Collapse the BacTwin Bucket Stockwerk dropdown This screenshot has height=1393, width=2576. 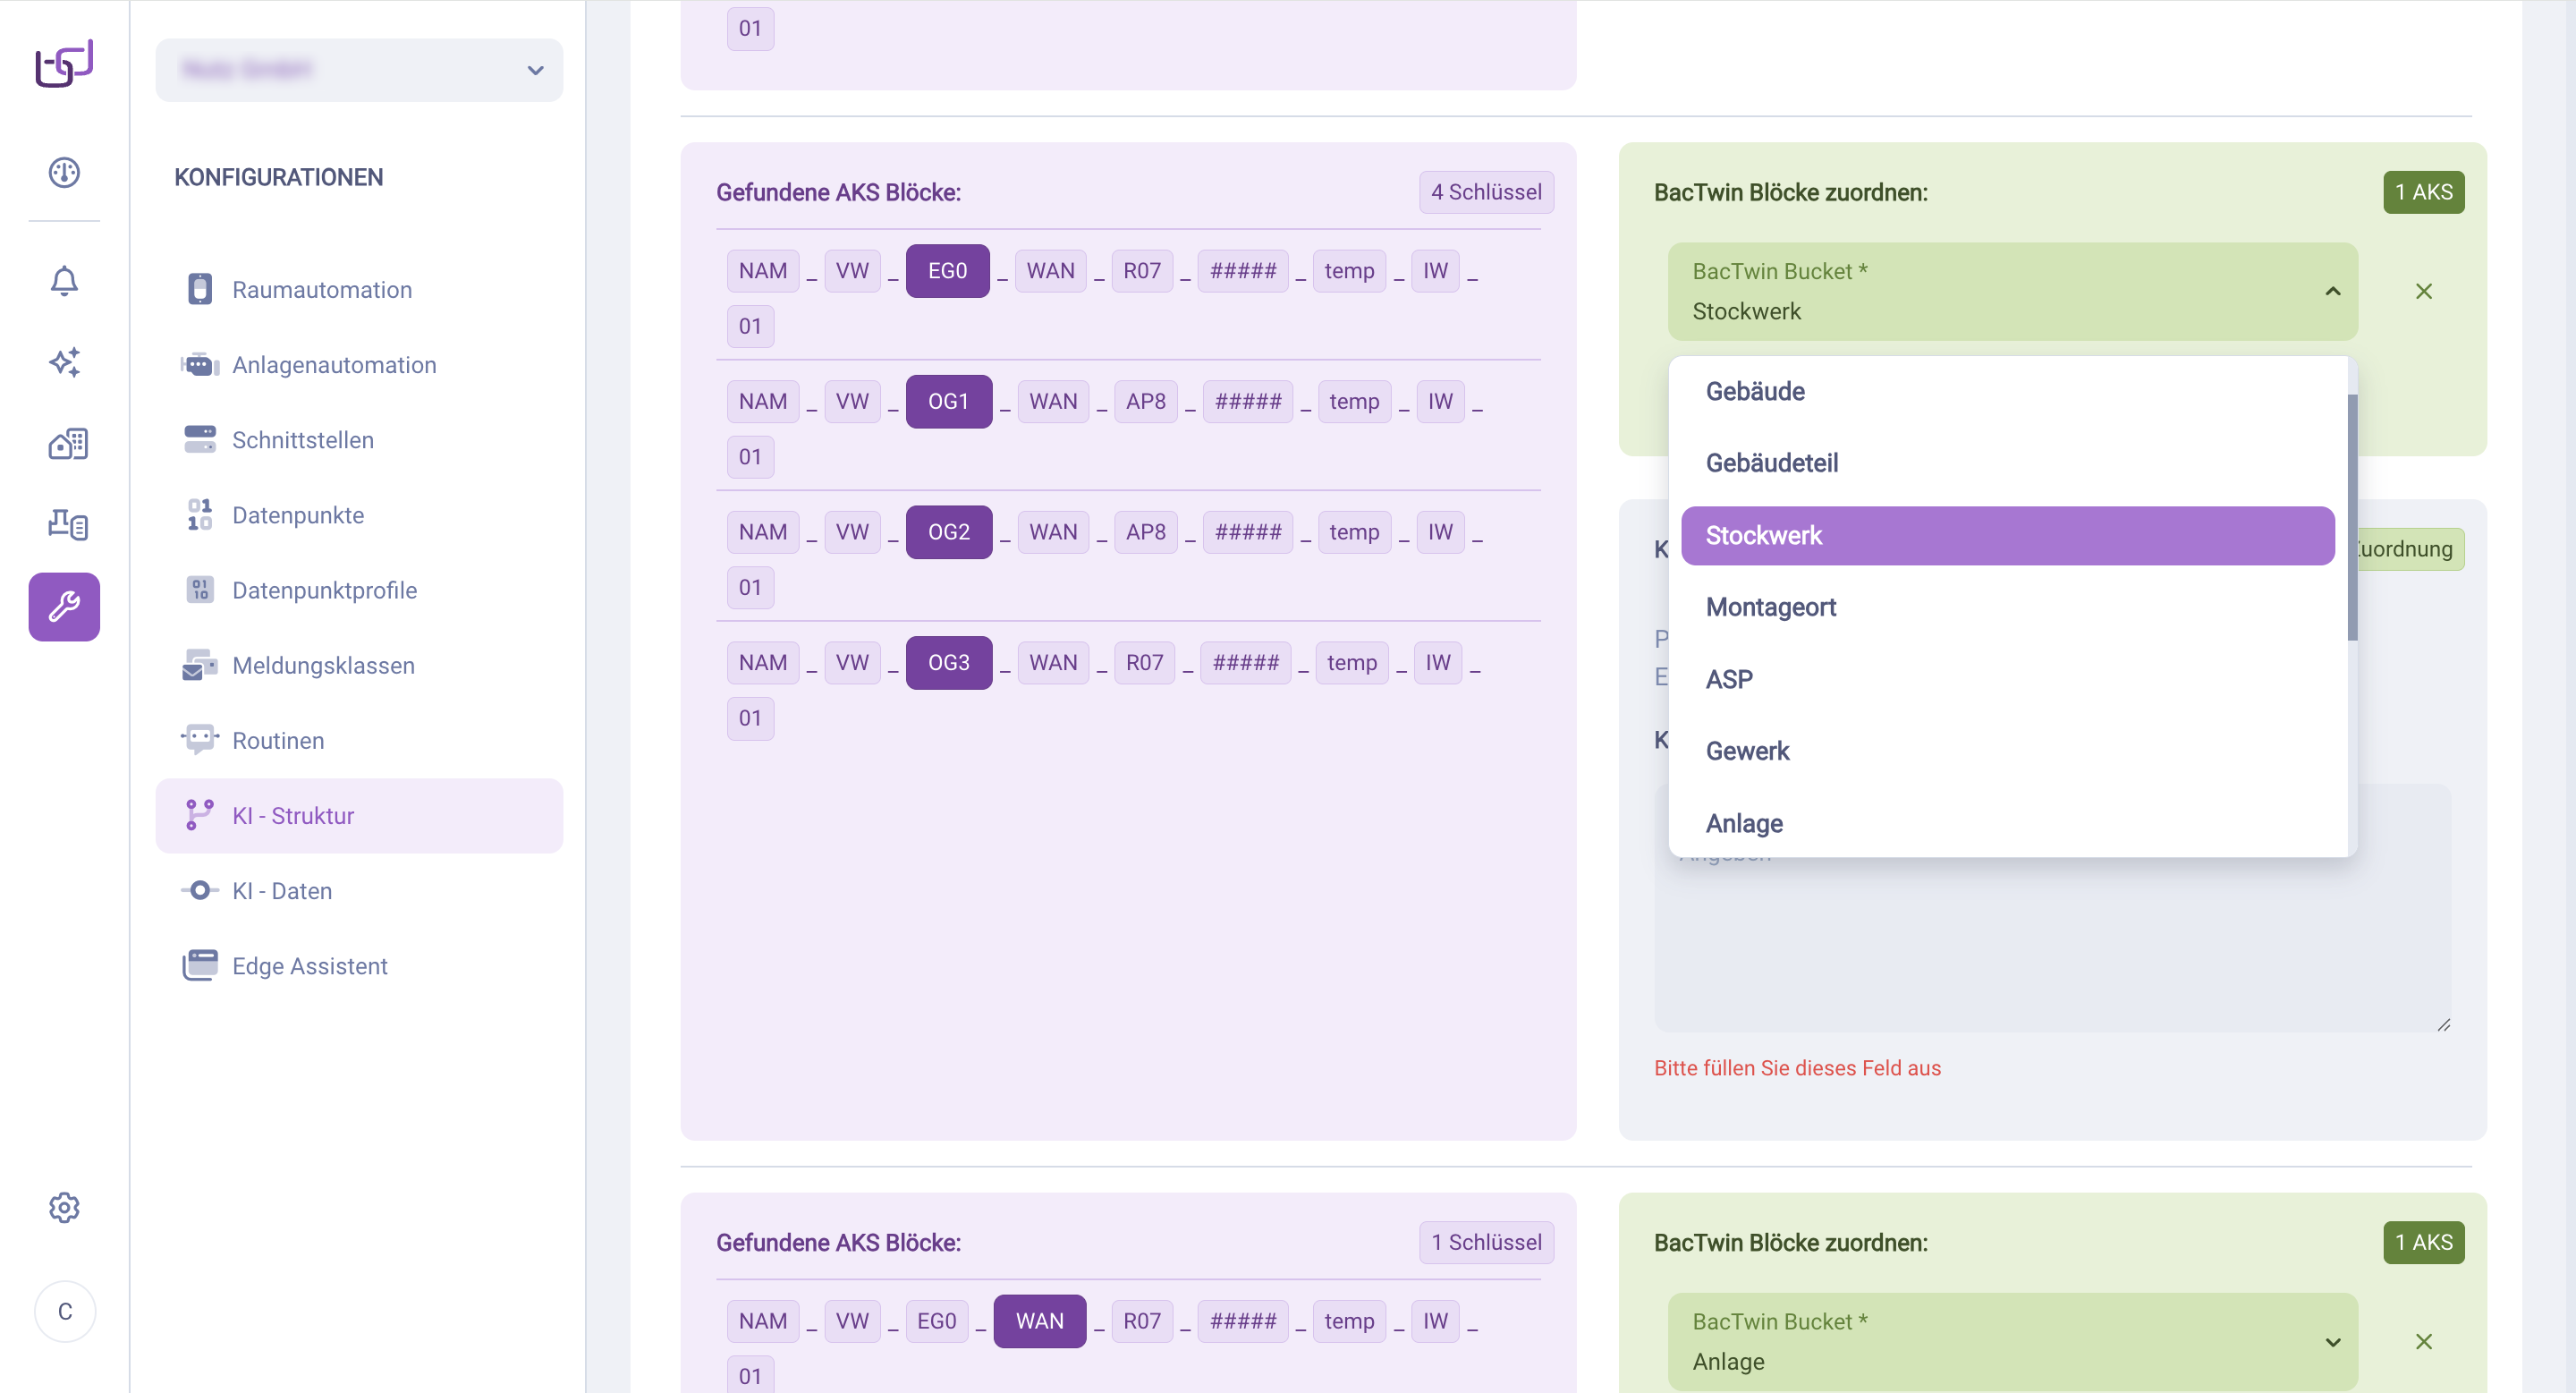pos(2331,291)
